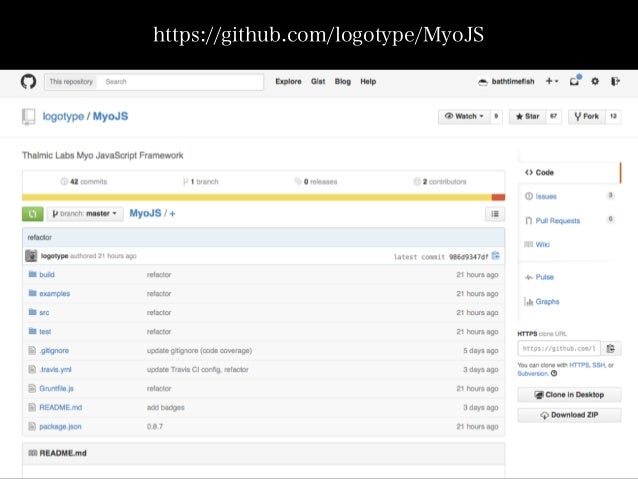Image resolution: width=638 pixels, height=479 pixels.
Task: Open the refactor latest commit message
Action: click(39, 237)
